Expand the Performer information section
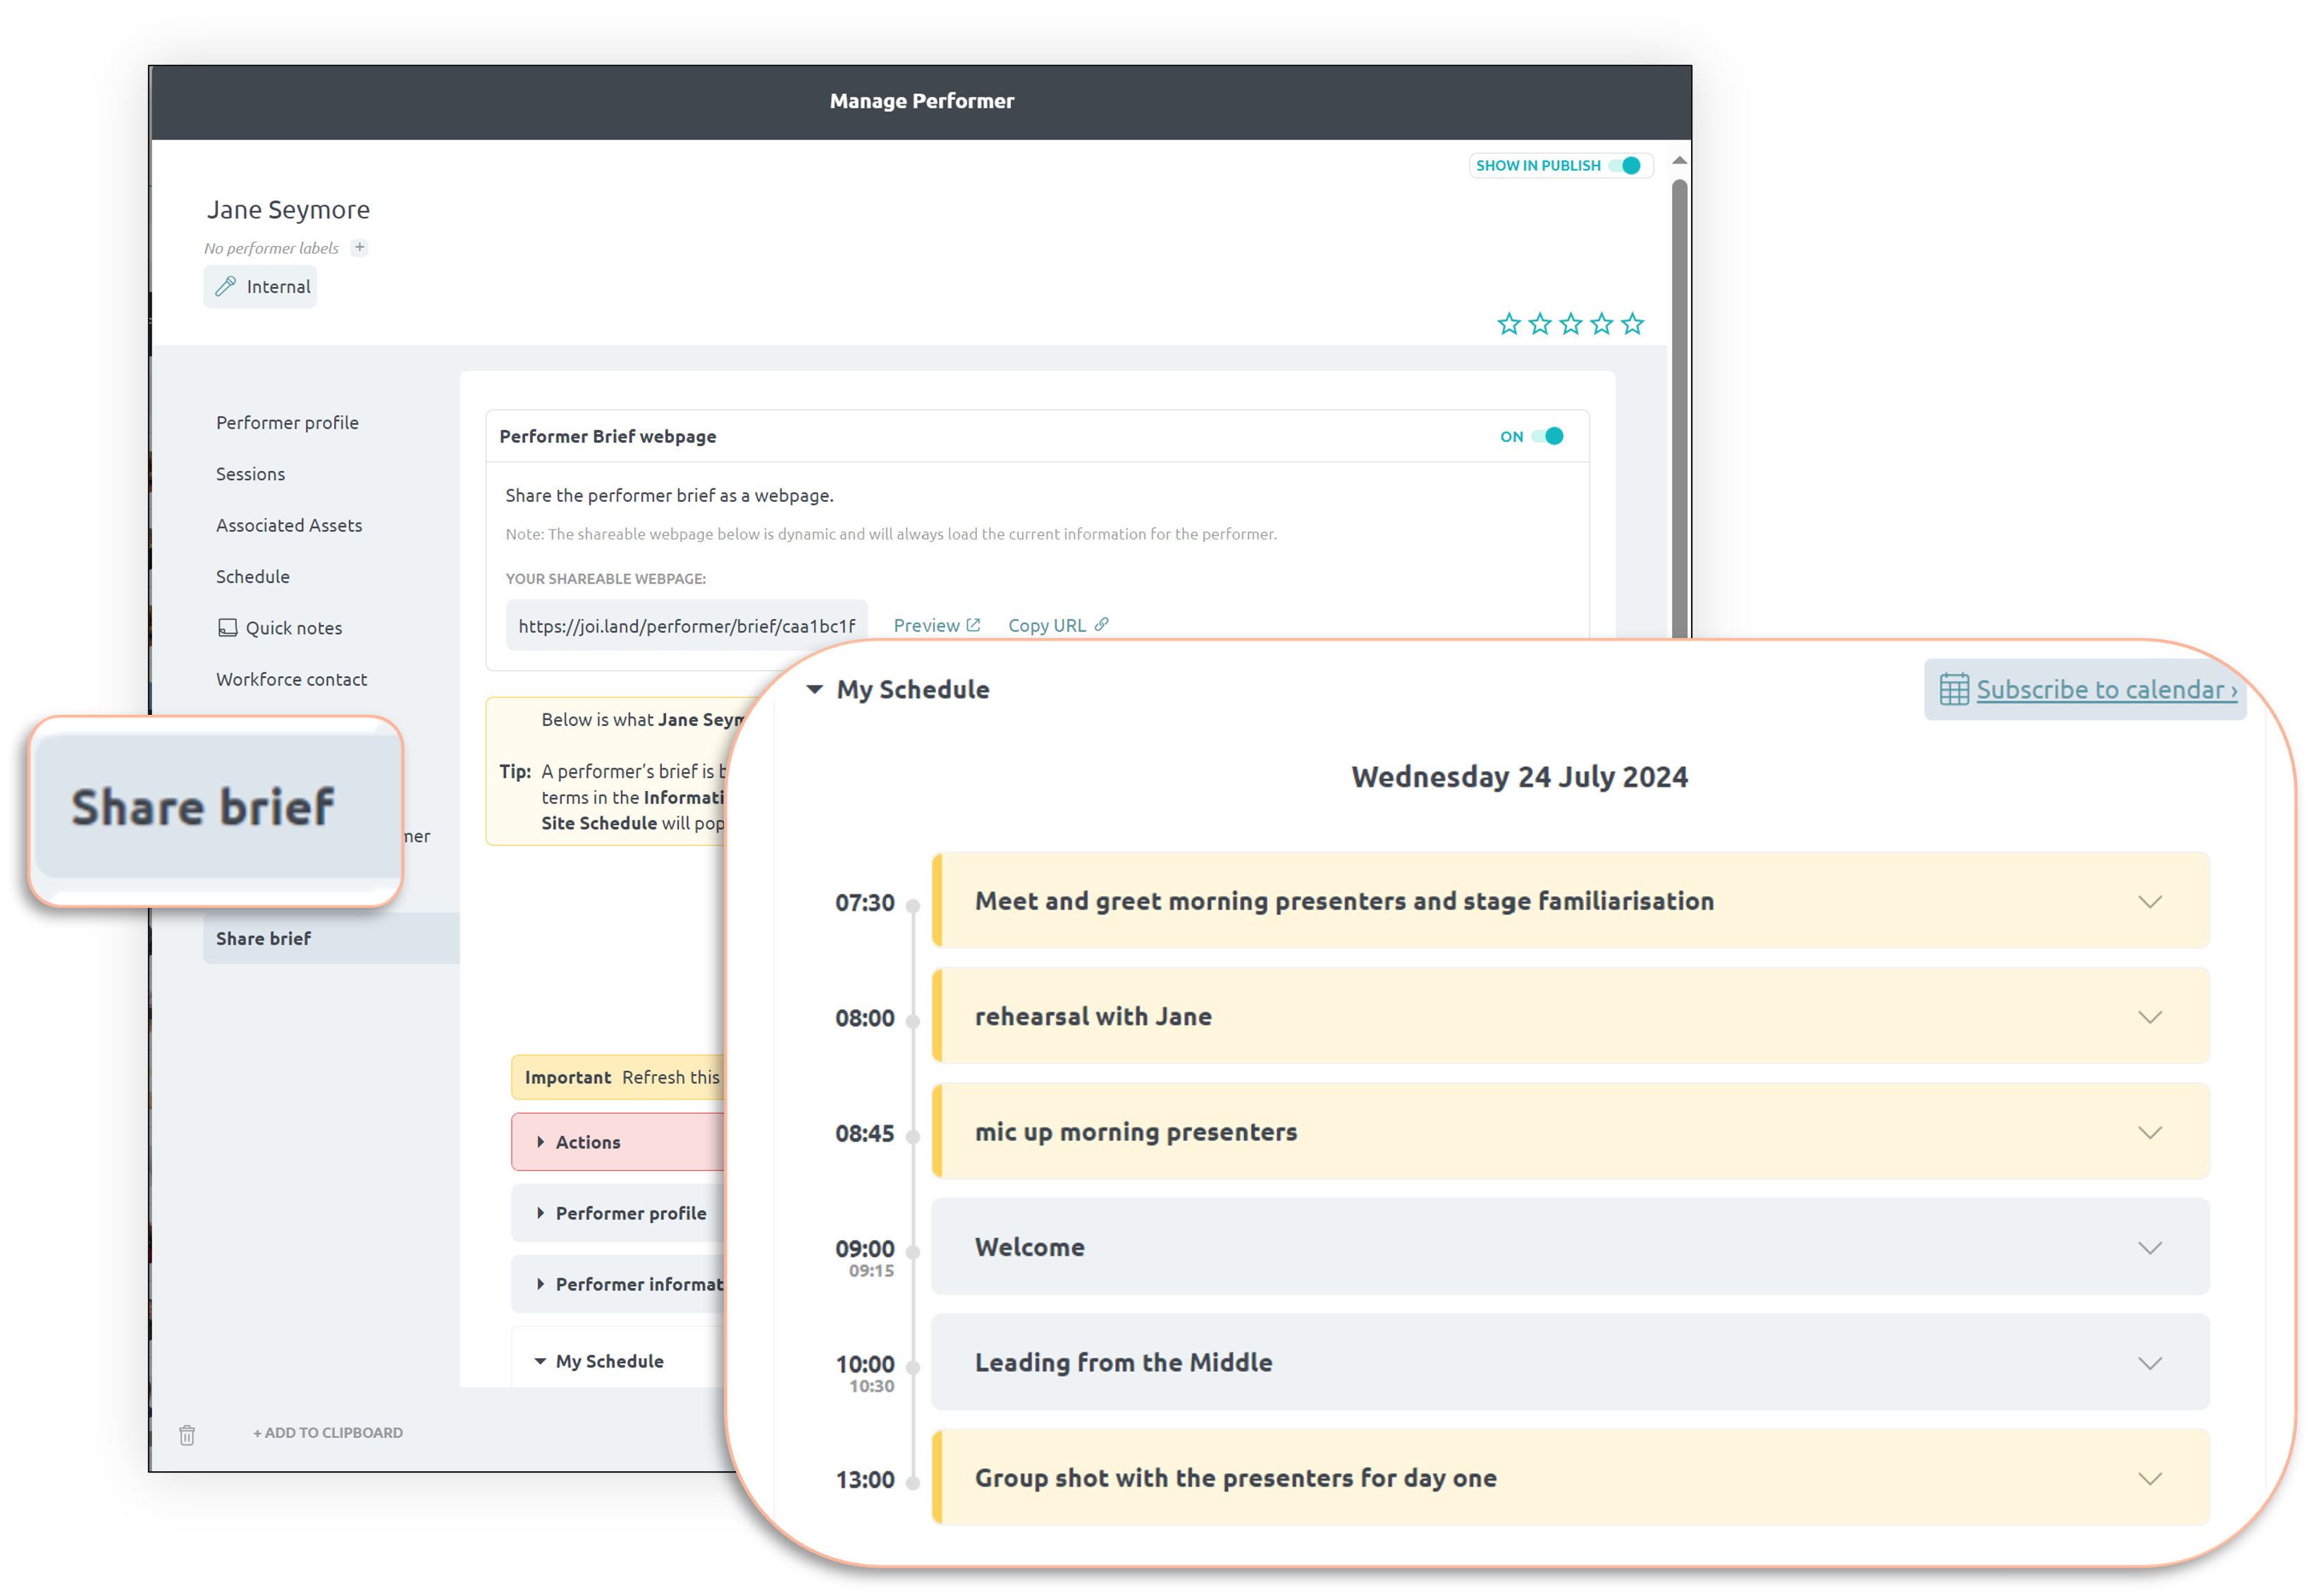Viewport: 2312px width, 1596px height. click(618, 1284)
